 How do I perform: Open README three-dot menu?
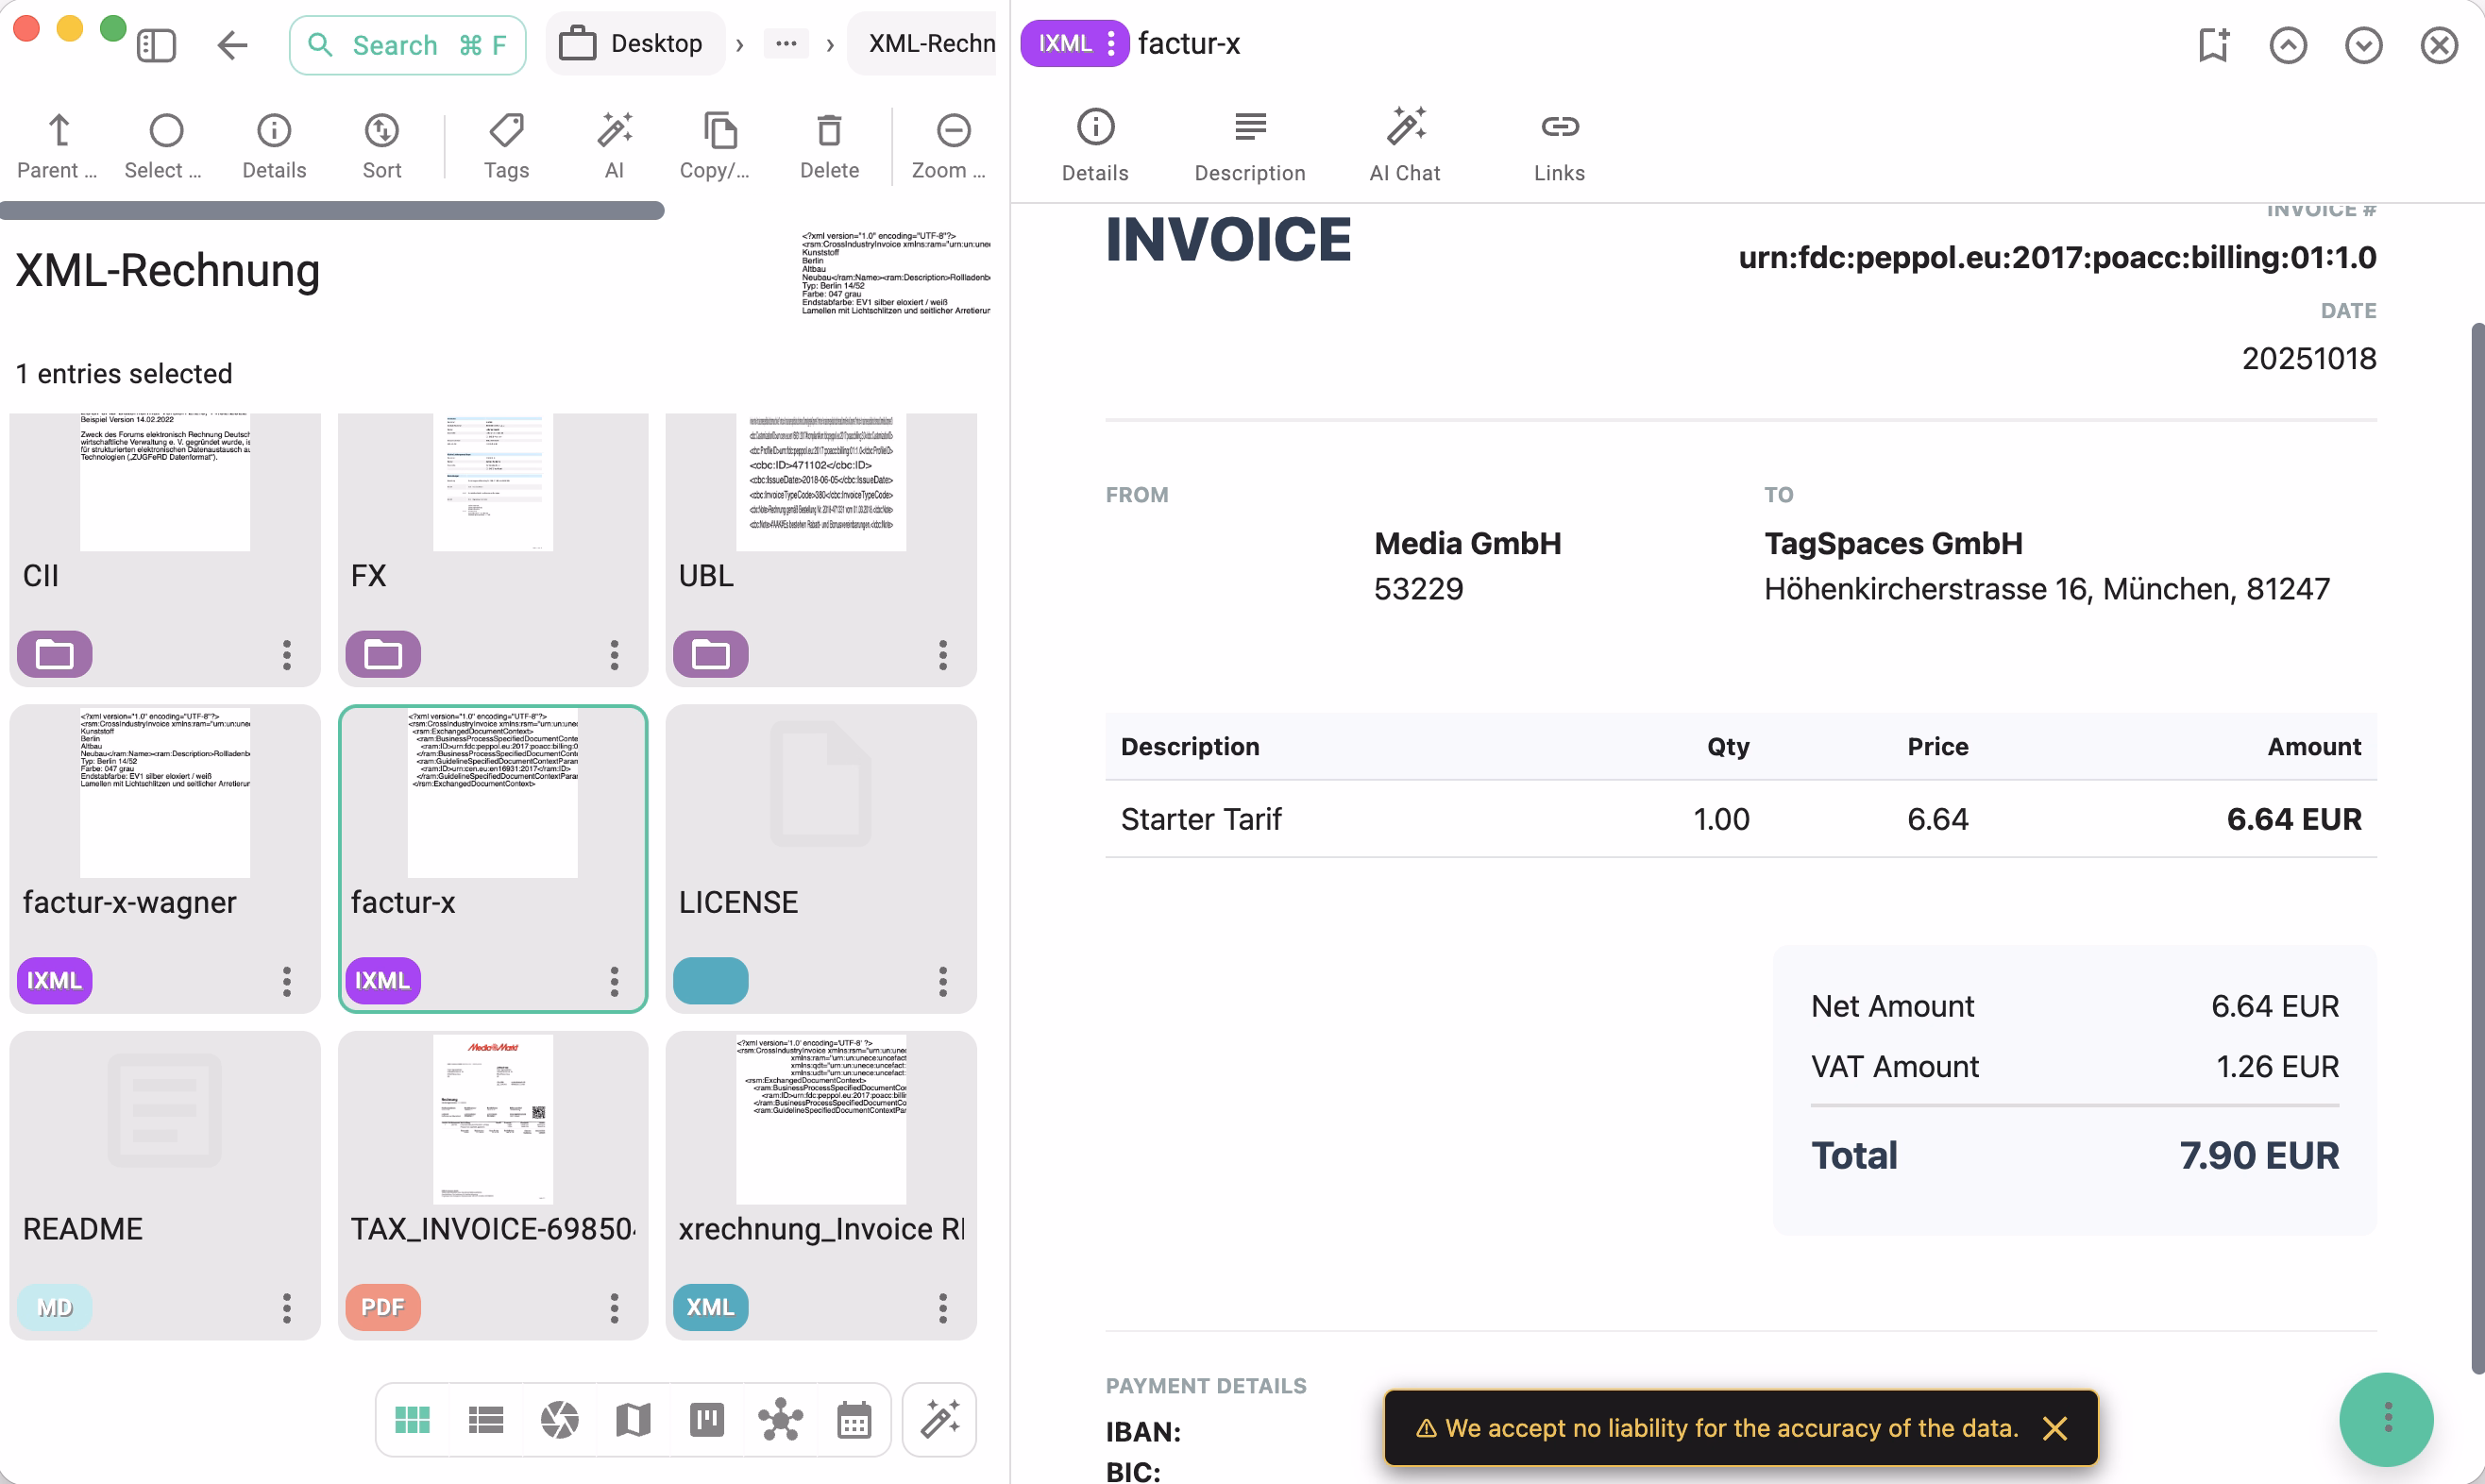click(286, 1308)
